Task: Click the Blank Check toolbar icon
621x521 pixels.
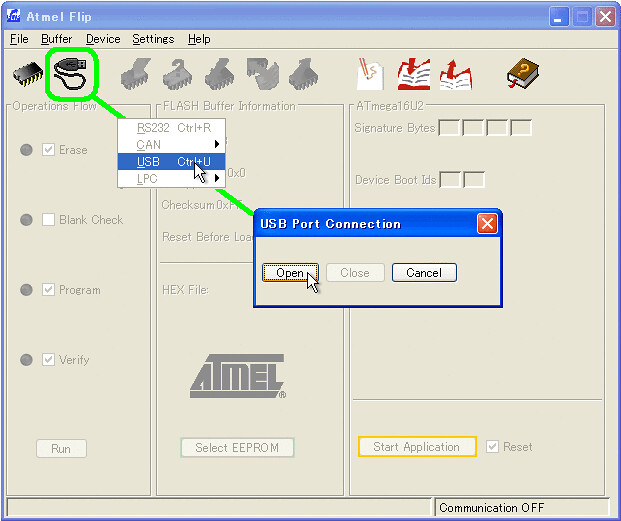Action: [179, 73]
